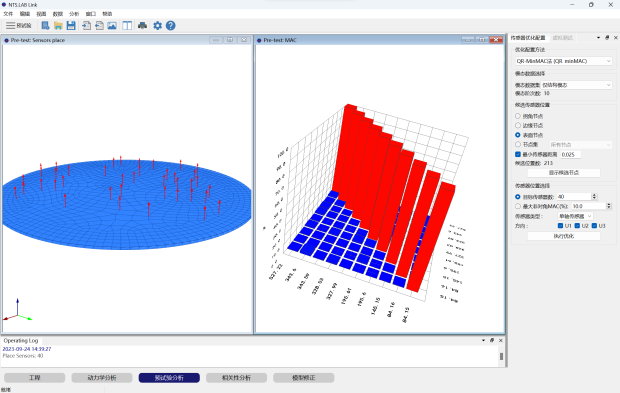Screen dimensions: 620x393
Task: Click the picture export icon in toolbar
Action: coord(112,26)
